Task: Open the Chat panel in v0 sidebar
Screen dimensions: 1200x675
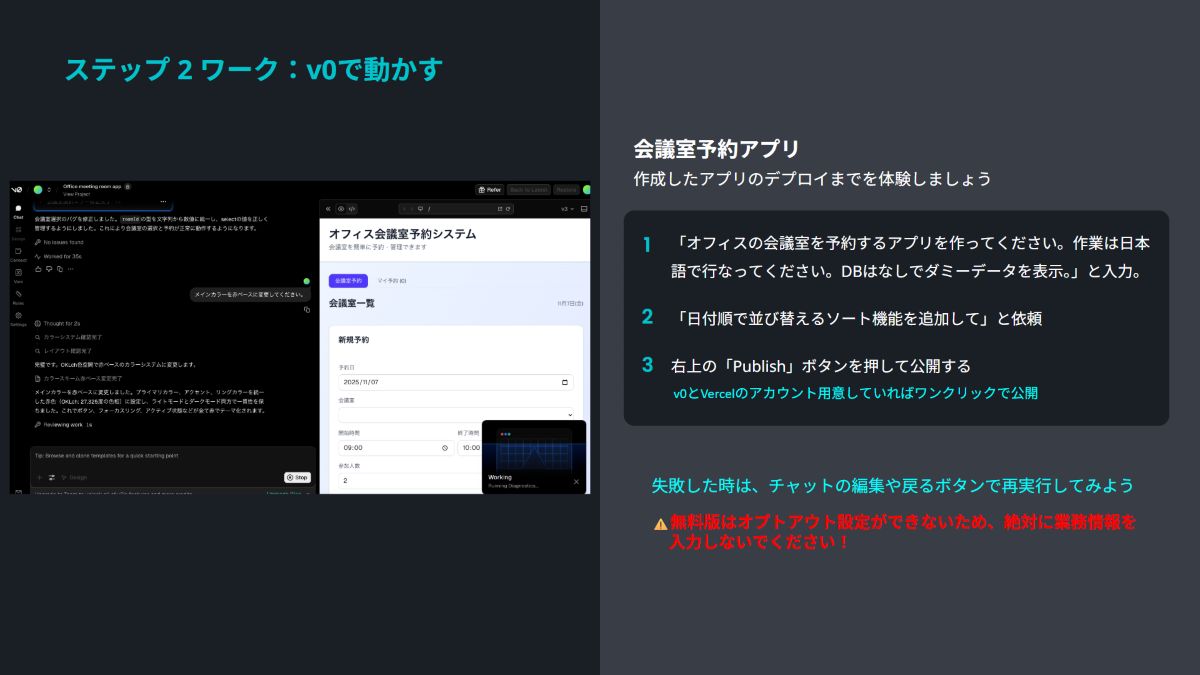Action: coord(18,210)
